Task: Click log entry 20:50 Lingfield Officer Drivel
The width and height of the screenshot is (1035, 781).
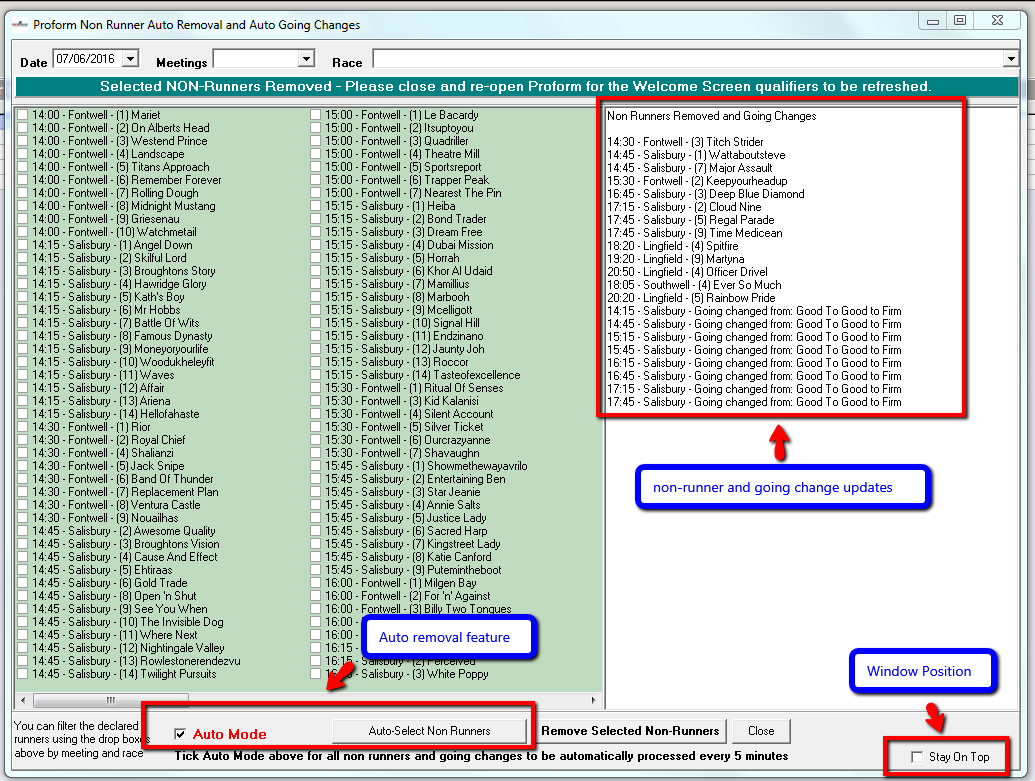Action: (687, 272)
